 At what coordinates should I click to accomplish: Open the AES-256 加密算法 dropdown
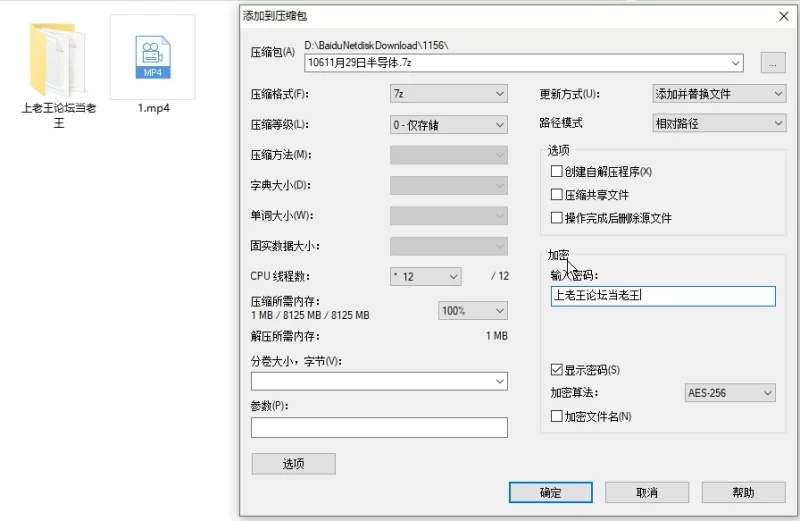pyautogui.click(x=730, y=392)
